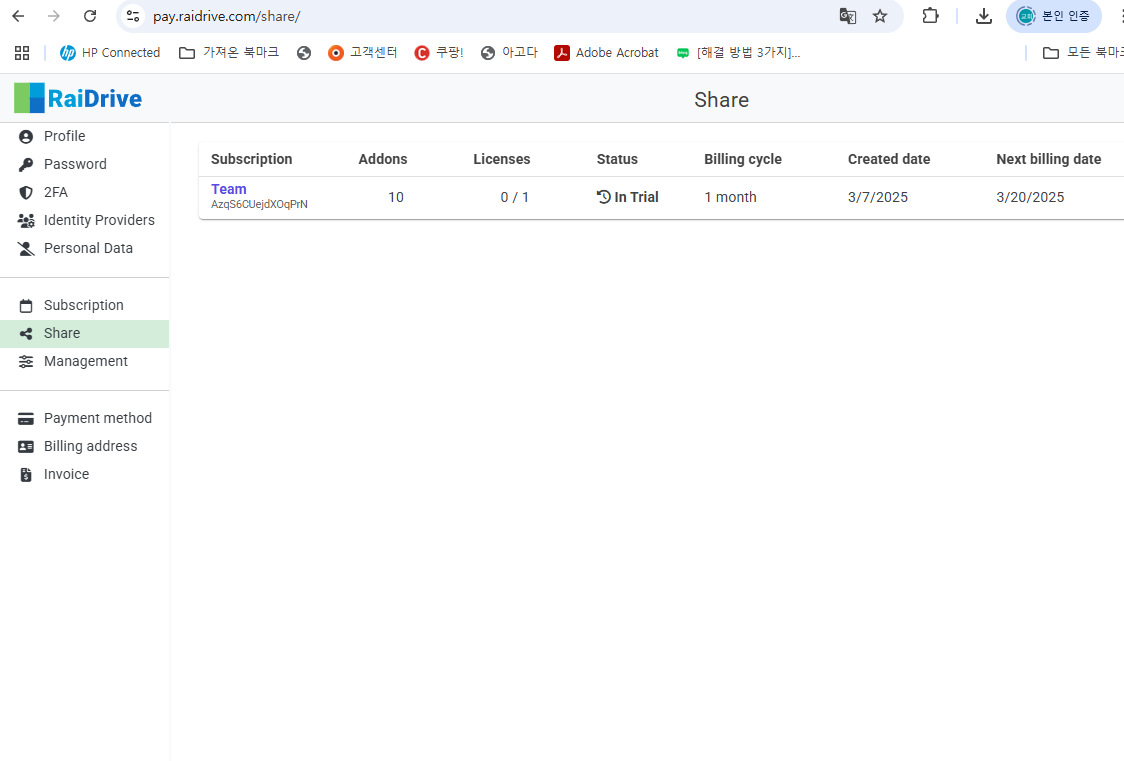Open Management page
This screenshot has width=1124, height=761.
tap(85, 361)
